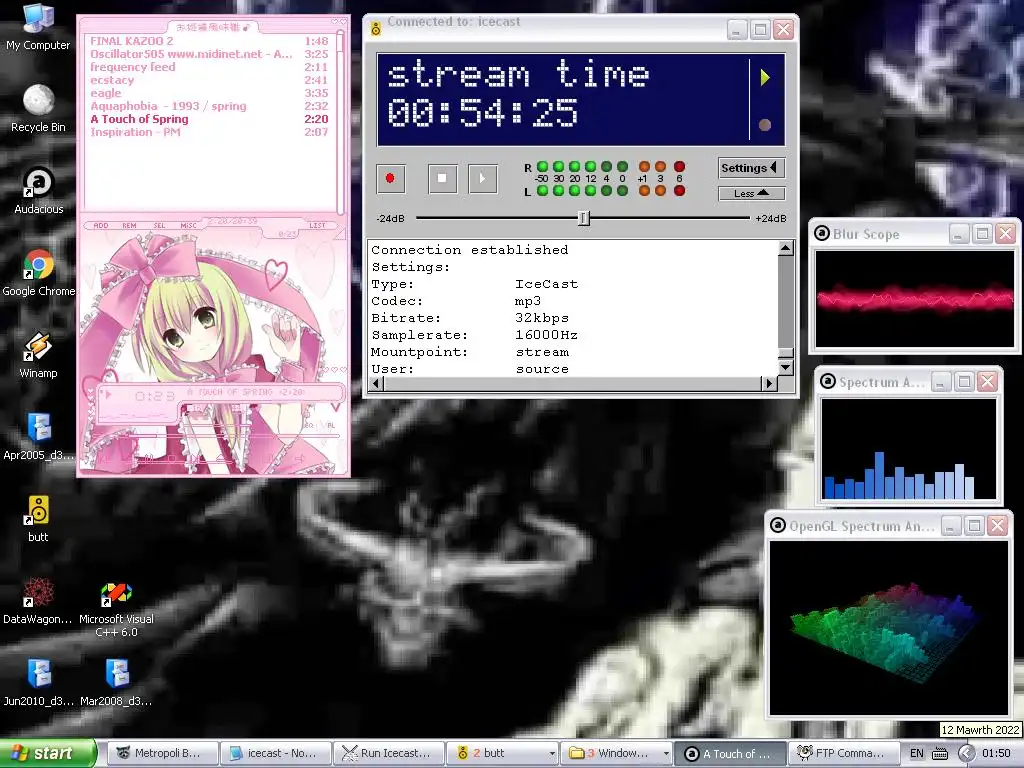Click the red record button in butt
Screen dimensions: 1024x768
coord(391,178)
